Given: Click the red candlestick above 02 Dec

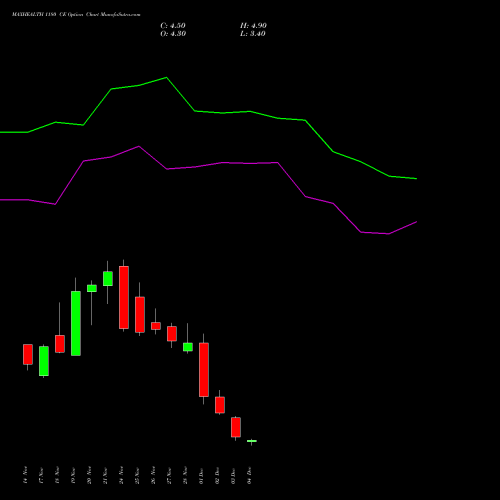Looking at the screenshot, I should pos(220,405).
